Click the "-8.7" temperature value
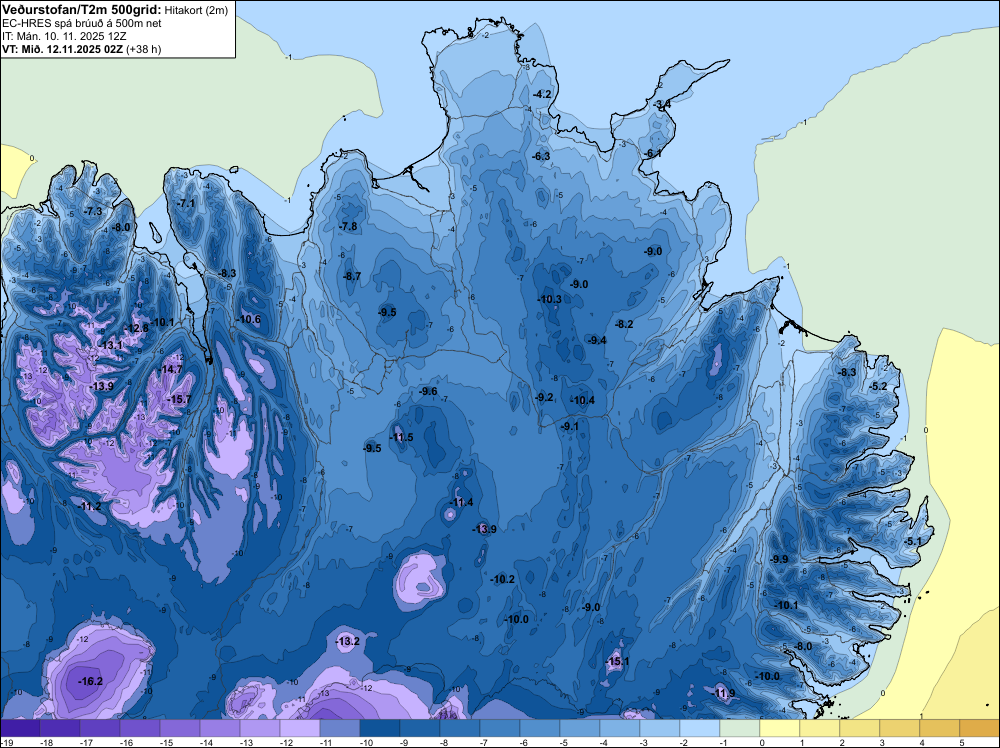1000x748 pixels. [x=352, y=276]
